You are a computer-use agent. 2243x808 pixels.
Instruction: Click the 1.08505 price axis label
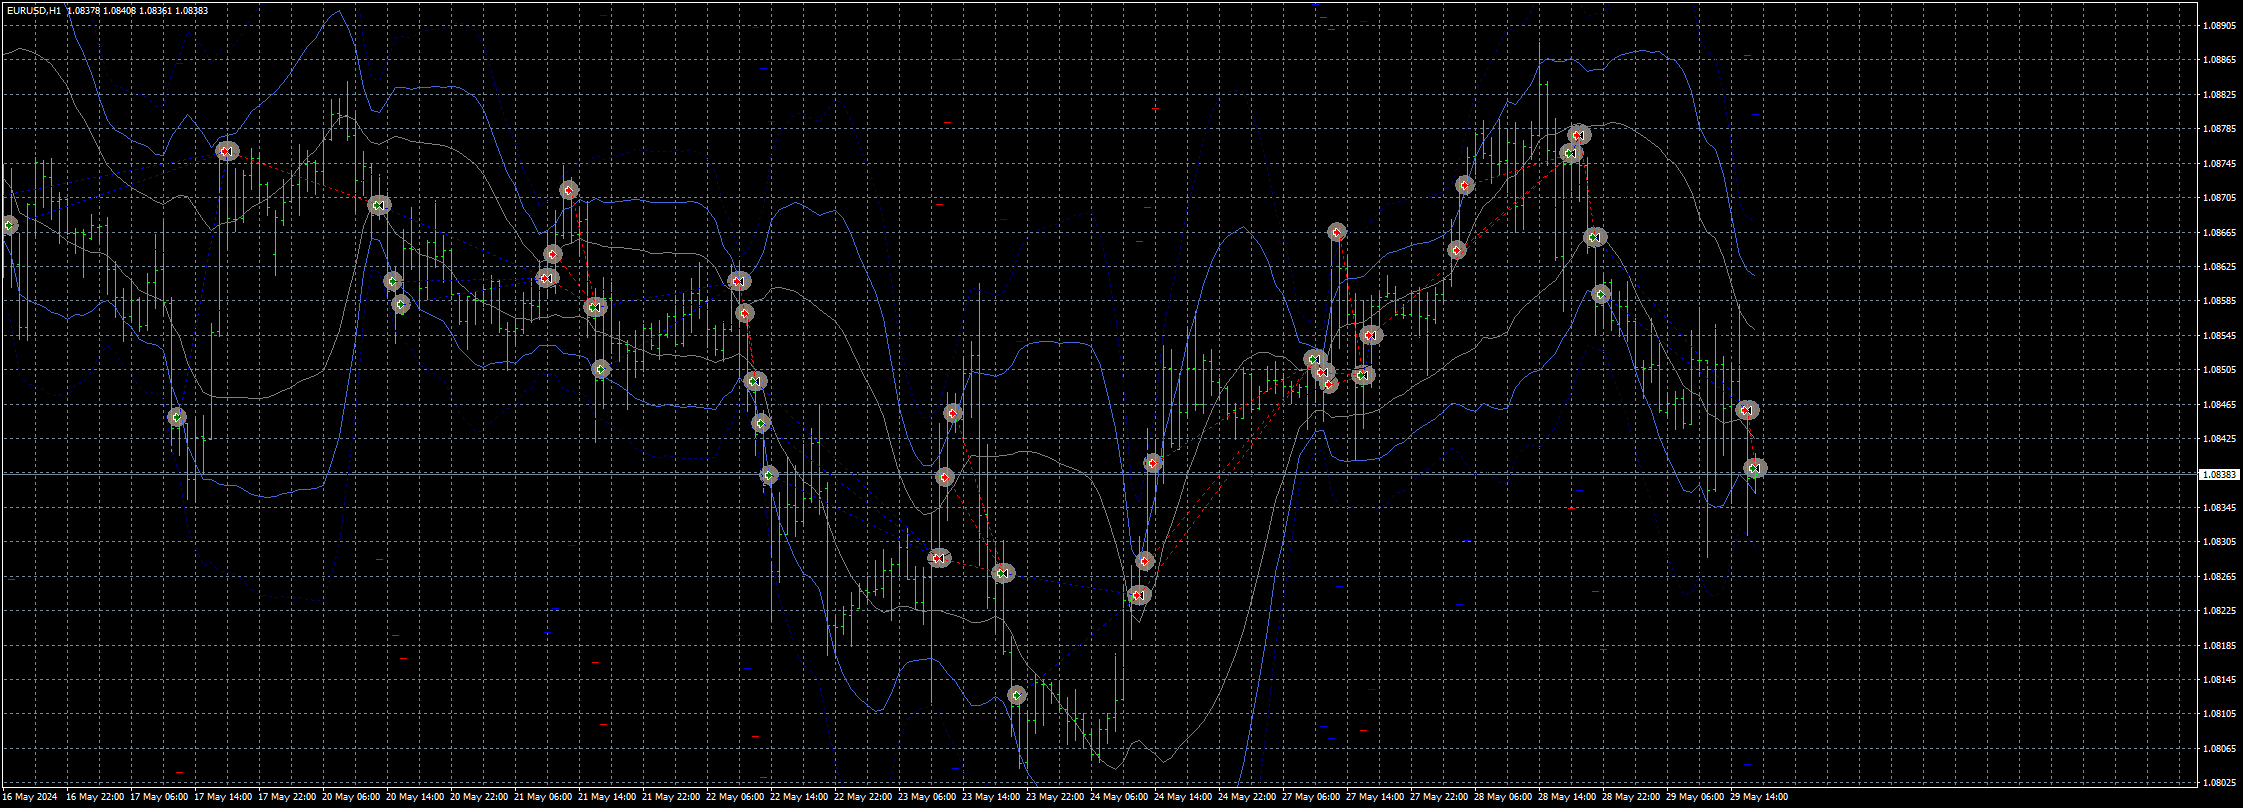coord(2219,370)
